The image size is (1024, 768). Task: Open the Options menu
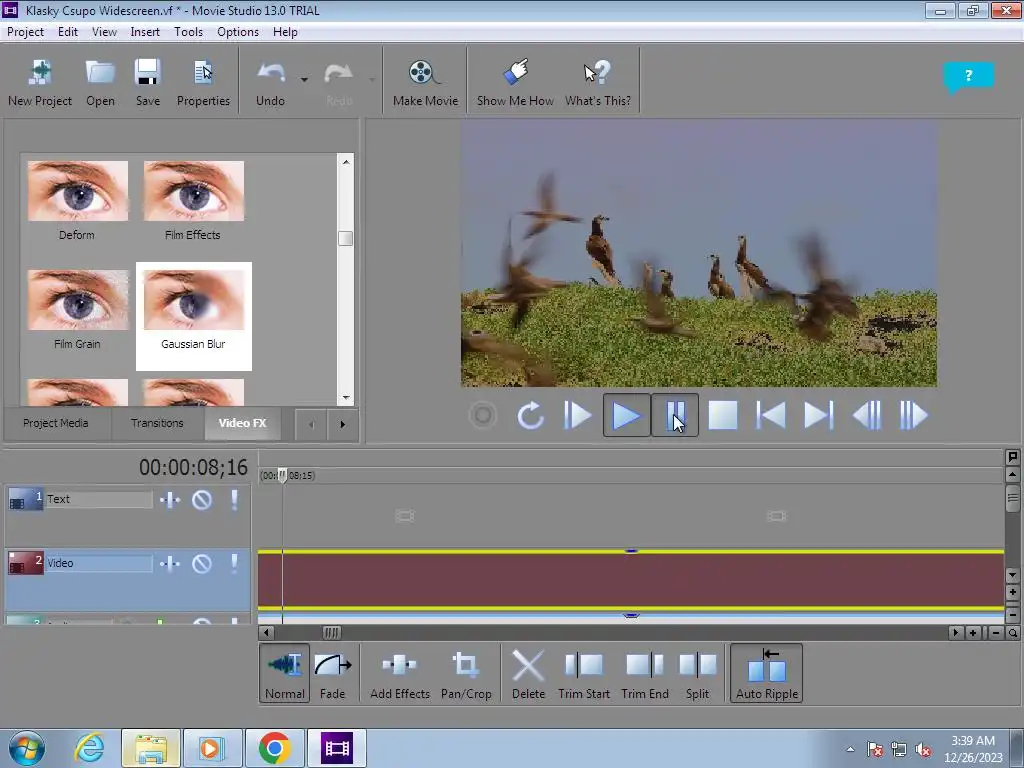pyautogui.click(x=238, y=32)
